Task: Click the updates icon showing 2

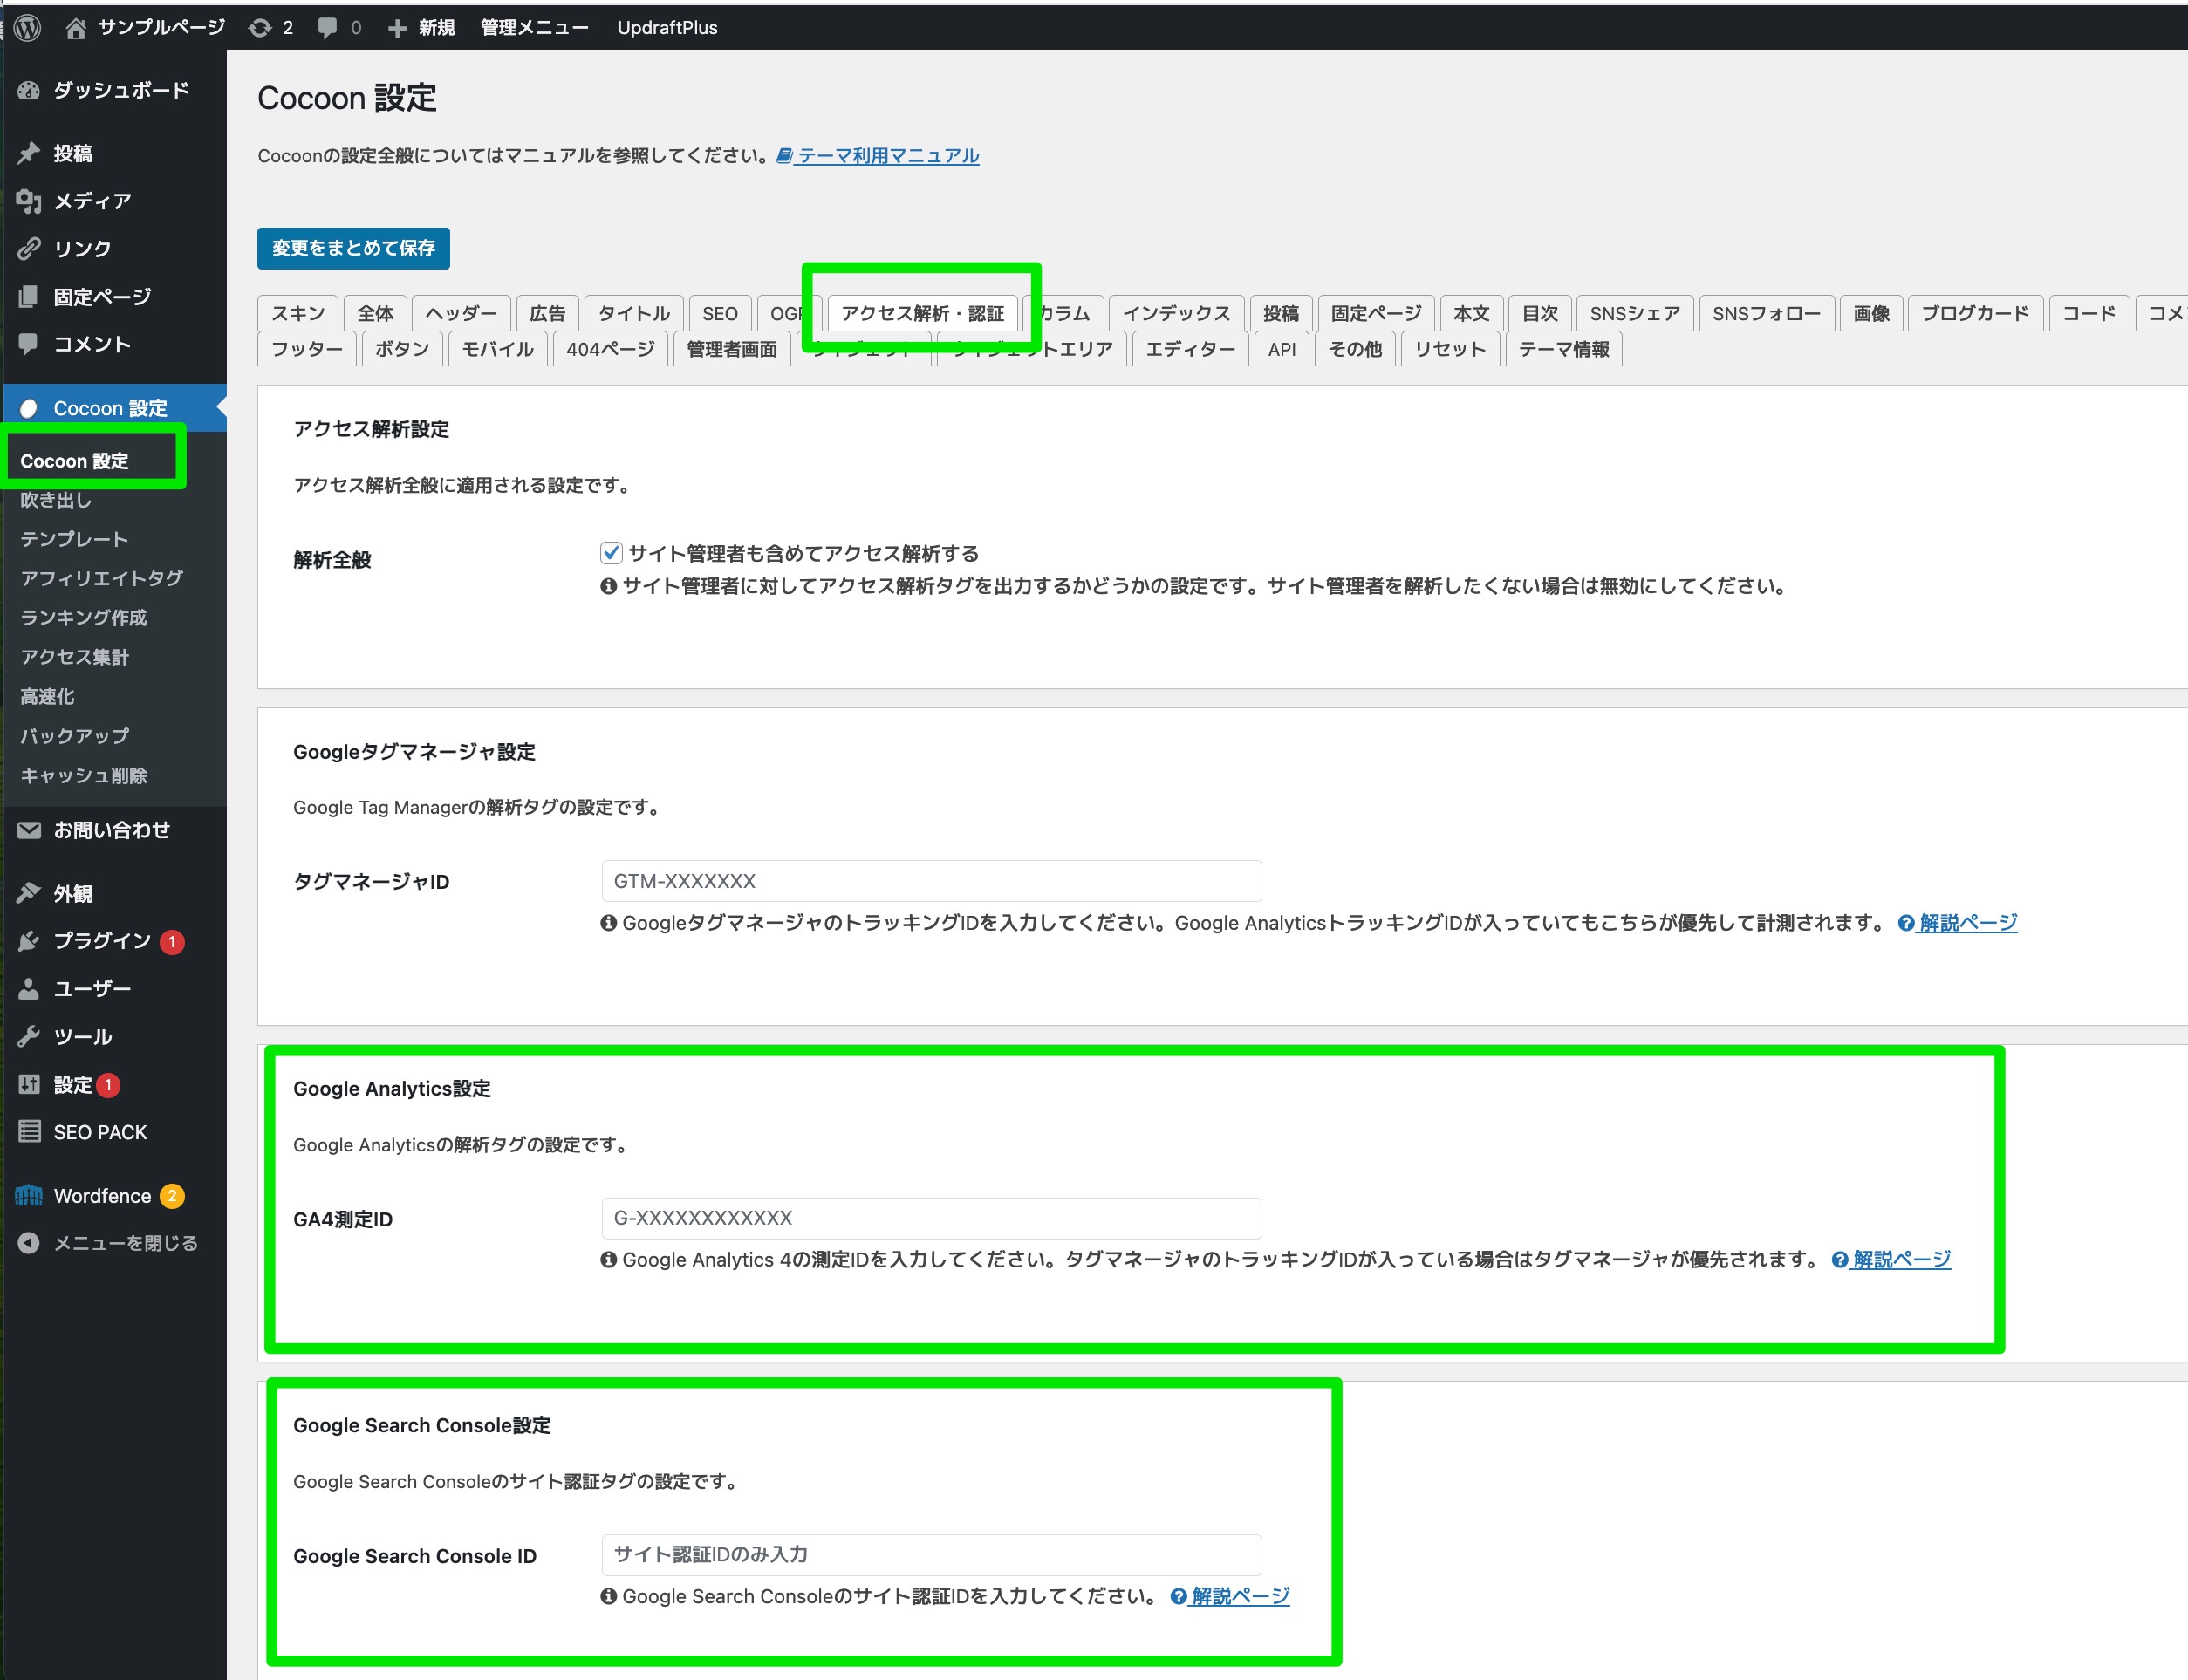Action: point(260,28)
